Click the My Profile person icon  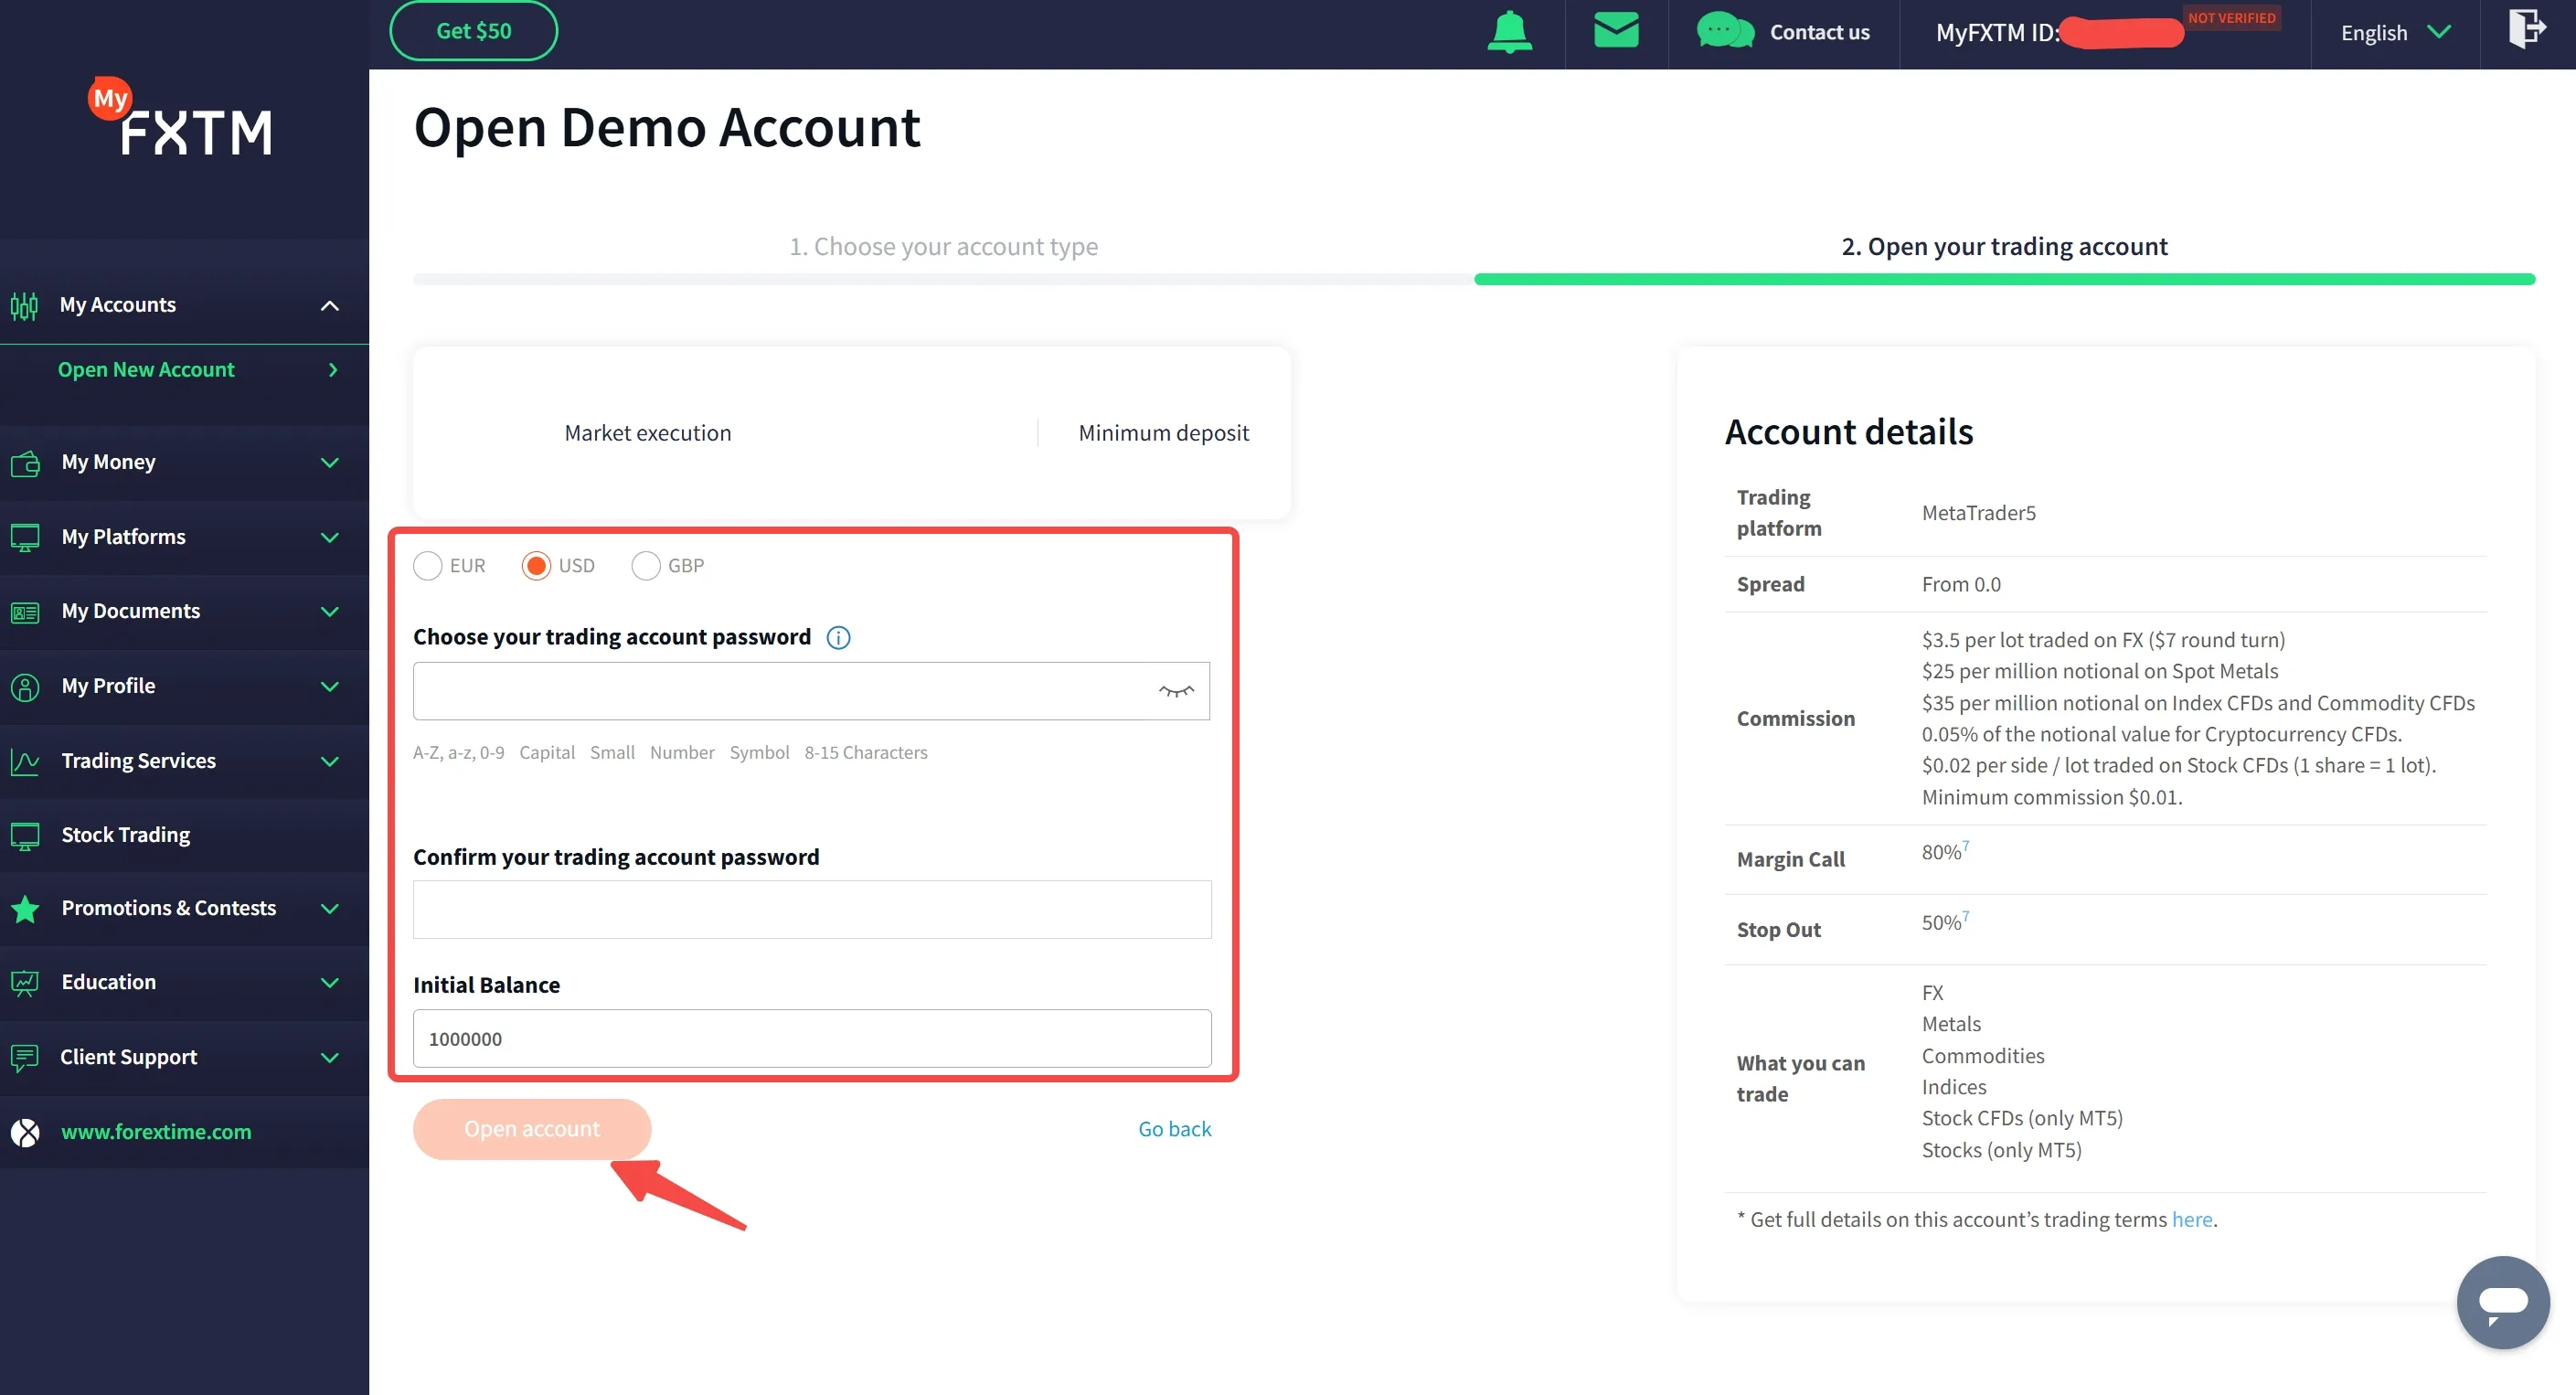click(x=25, y=687)
